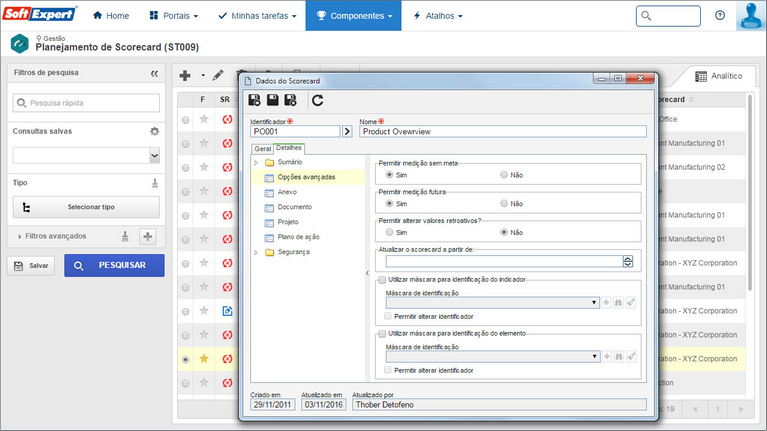Select Sim for Permitir medição sem meta

point(389,175)
